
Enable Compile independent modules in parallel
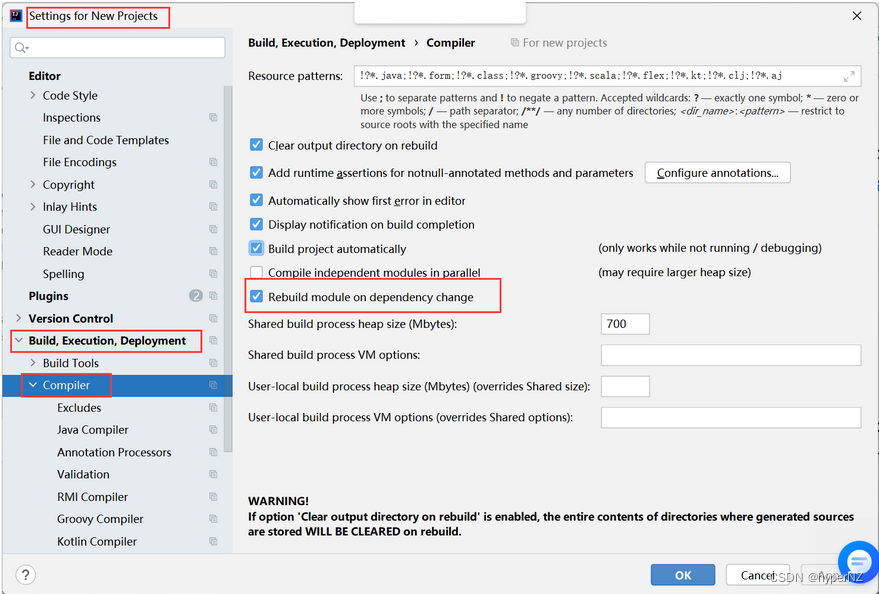coord(256,272)
